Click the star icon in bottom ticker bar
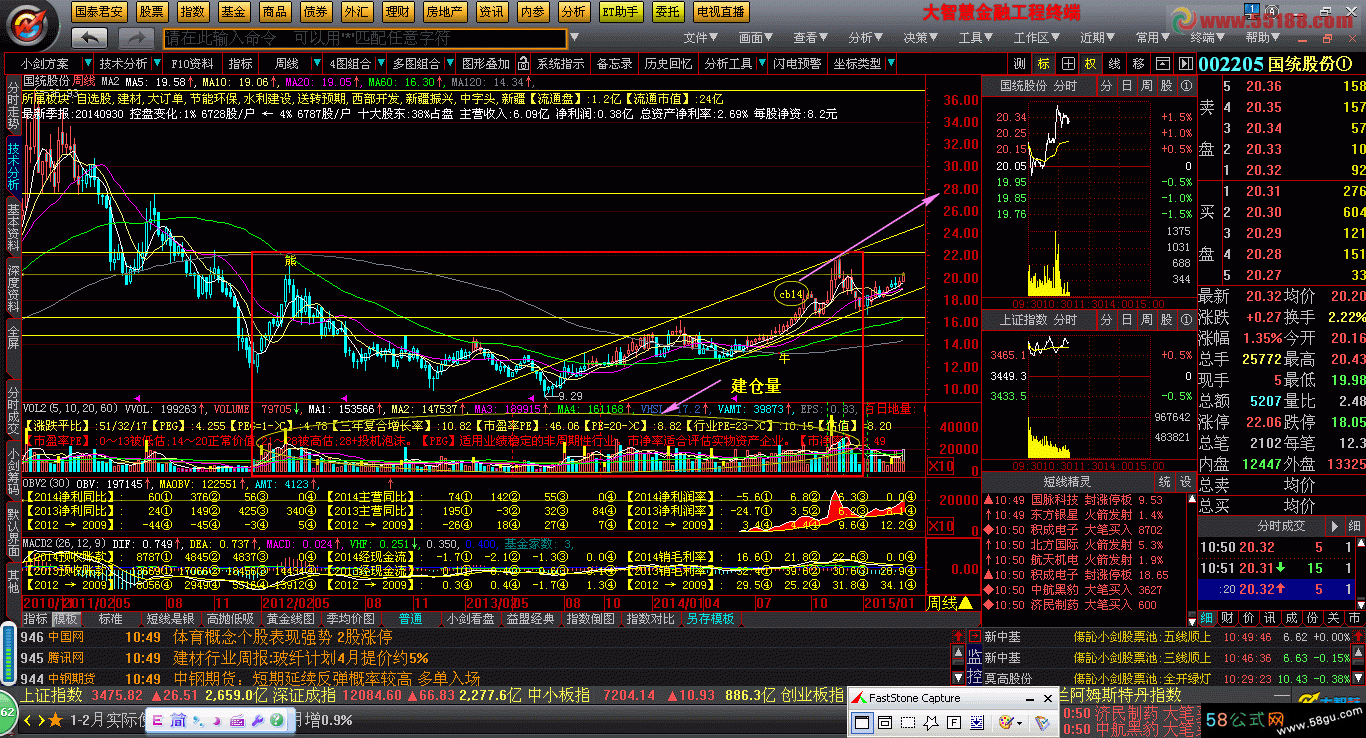This screenshot has height=738, width=1366. pyautogui.click(x=55, y=720)
